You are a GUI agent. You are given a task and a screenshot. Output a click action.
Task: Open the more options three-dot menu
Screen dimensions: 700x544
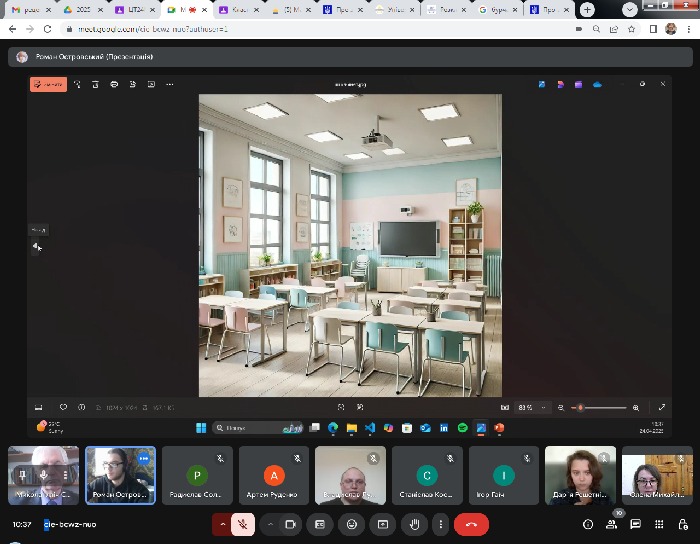click(x=440, y=524)
